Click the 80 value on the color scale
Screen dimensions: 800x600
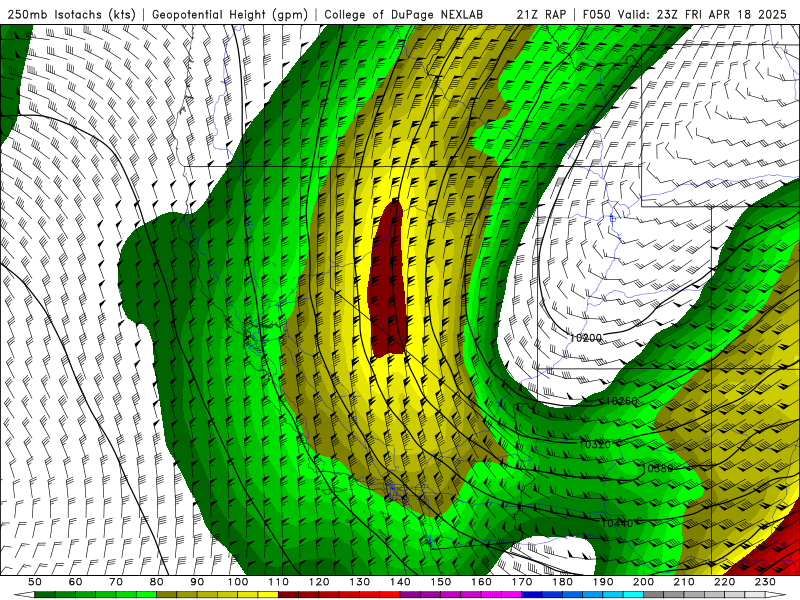[x=157, y=582]
